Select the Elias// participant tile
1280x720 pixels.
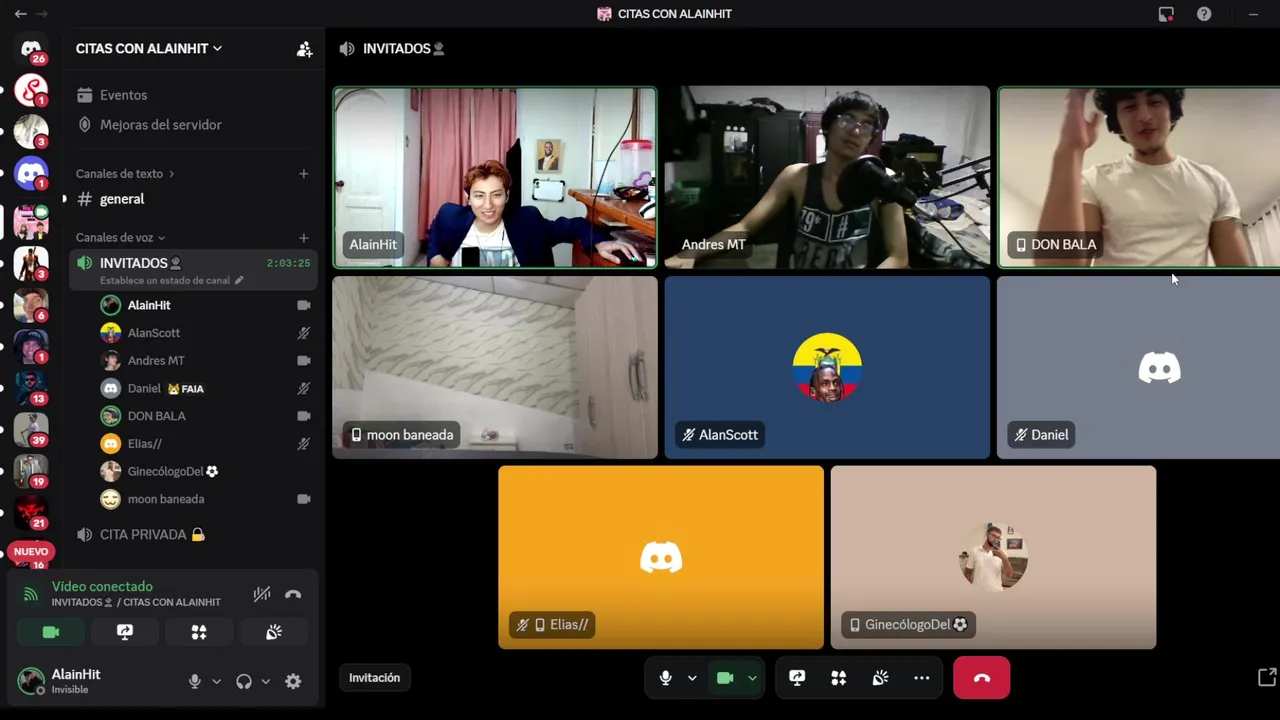tap(661, 558)
